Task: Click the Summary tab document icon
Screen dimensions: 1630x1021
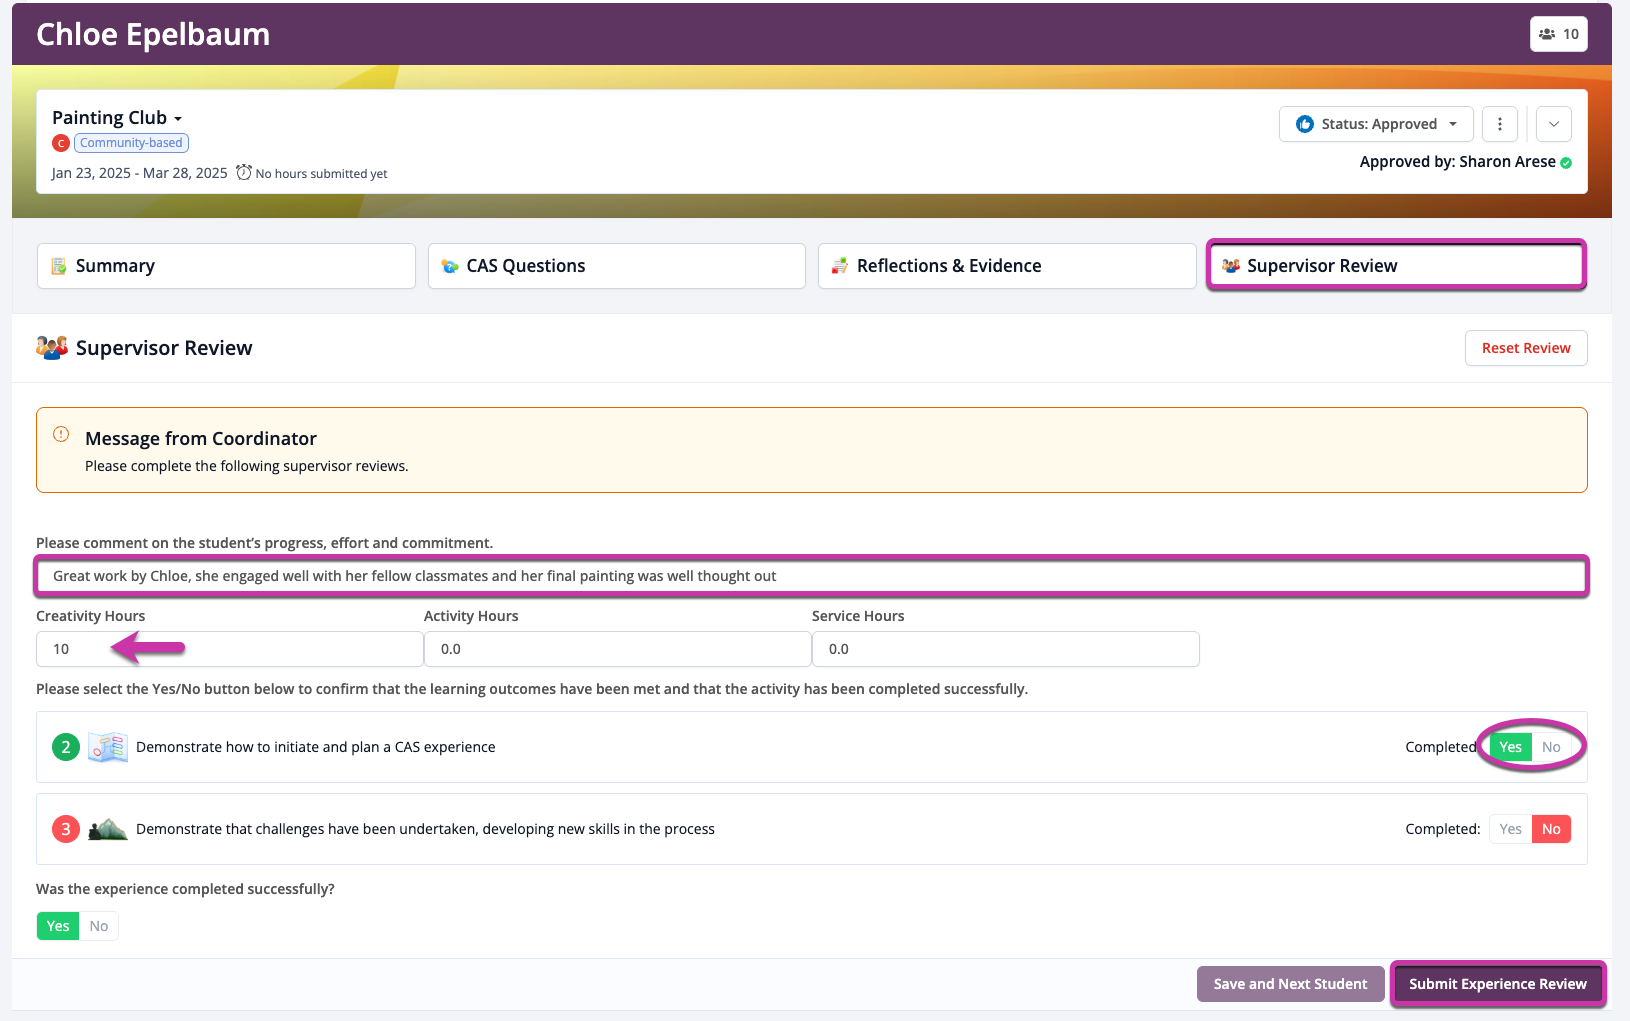Action: click(x=57, y=265)
